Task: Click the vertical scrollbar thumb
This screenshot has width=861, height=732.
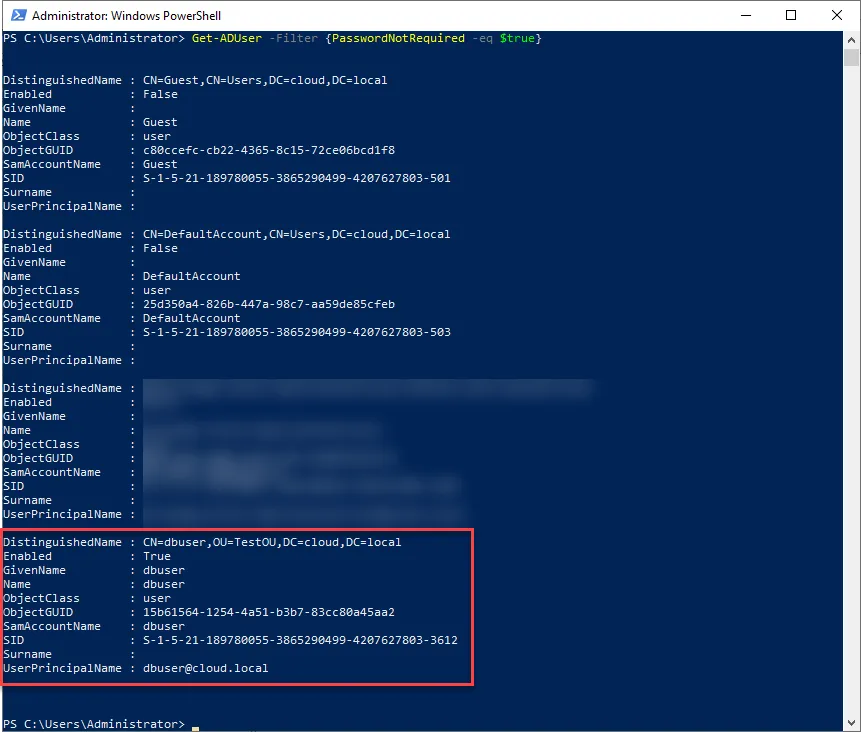Action: coord(851,58)
